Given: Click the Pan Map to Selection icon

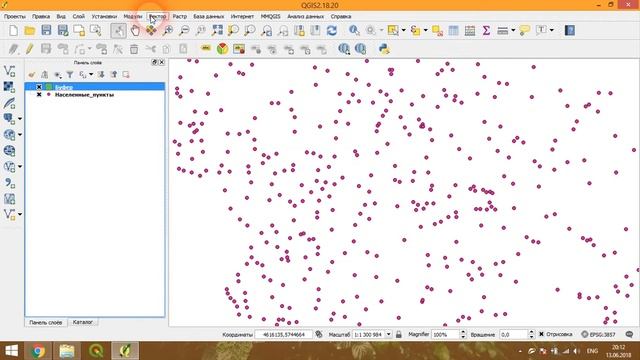Looking at the screenshot, I should click(151, 31).
